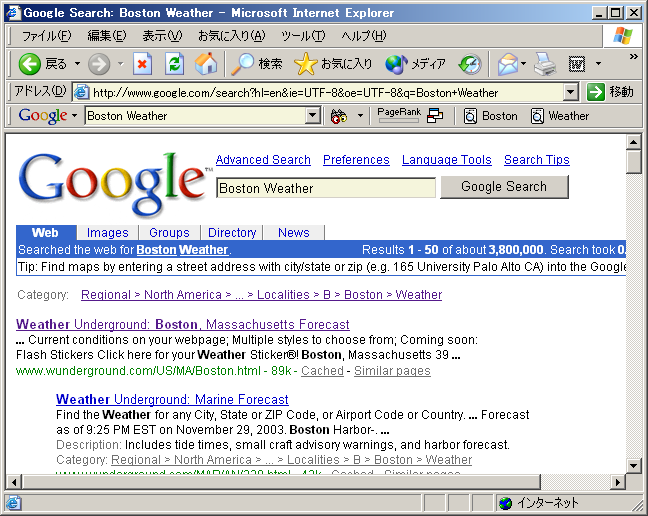This screenshot has width=648, height=516.
Task: Open the Back button history dropdown arrow
Action: click(x=77, y=64)
